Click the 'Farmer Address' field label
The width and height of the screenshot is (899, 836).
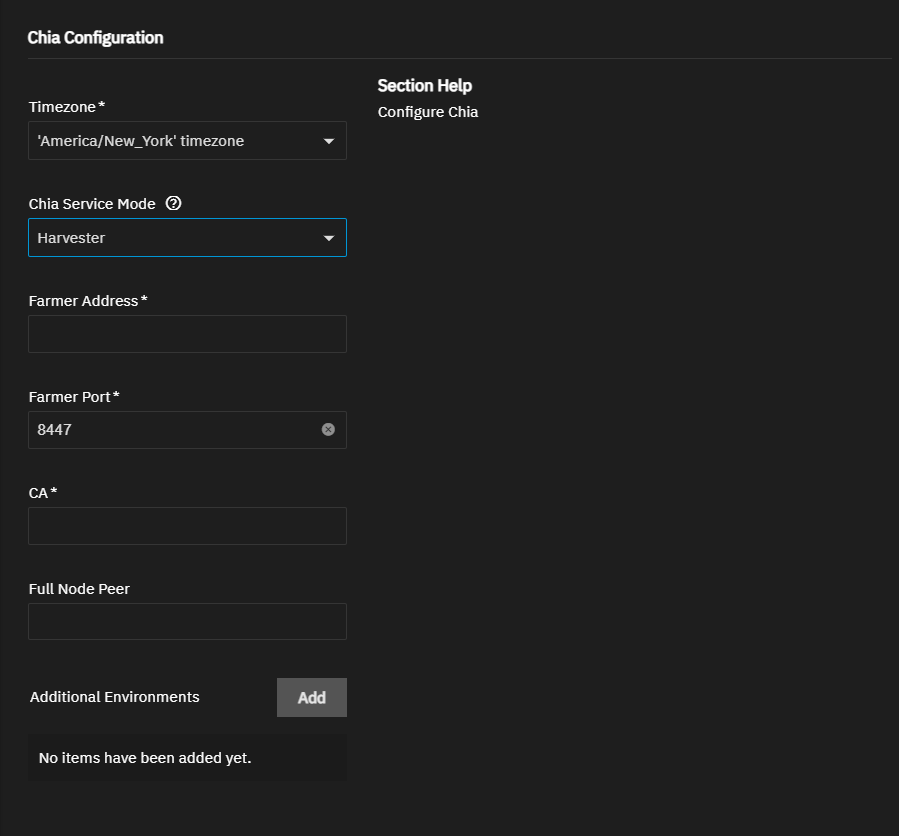tap(84, 301)
